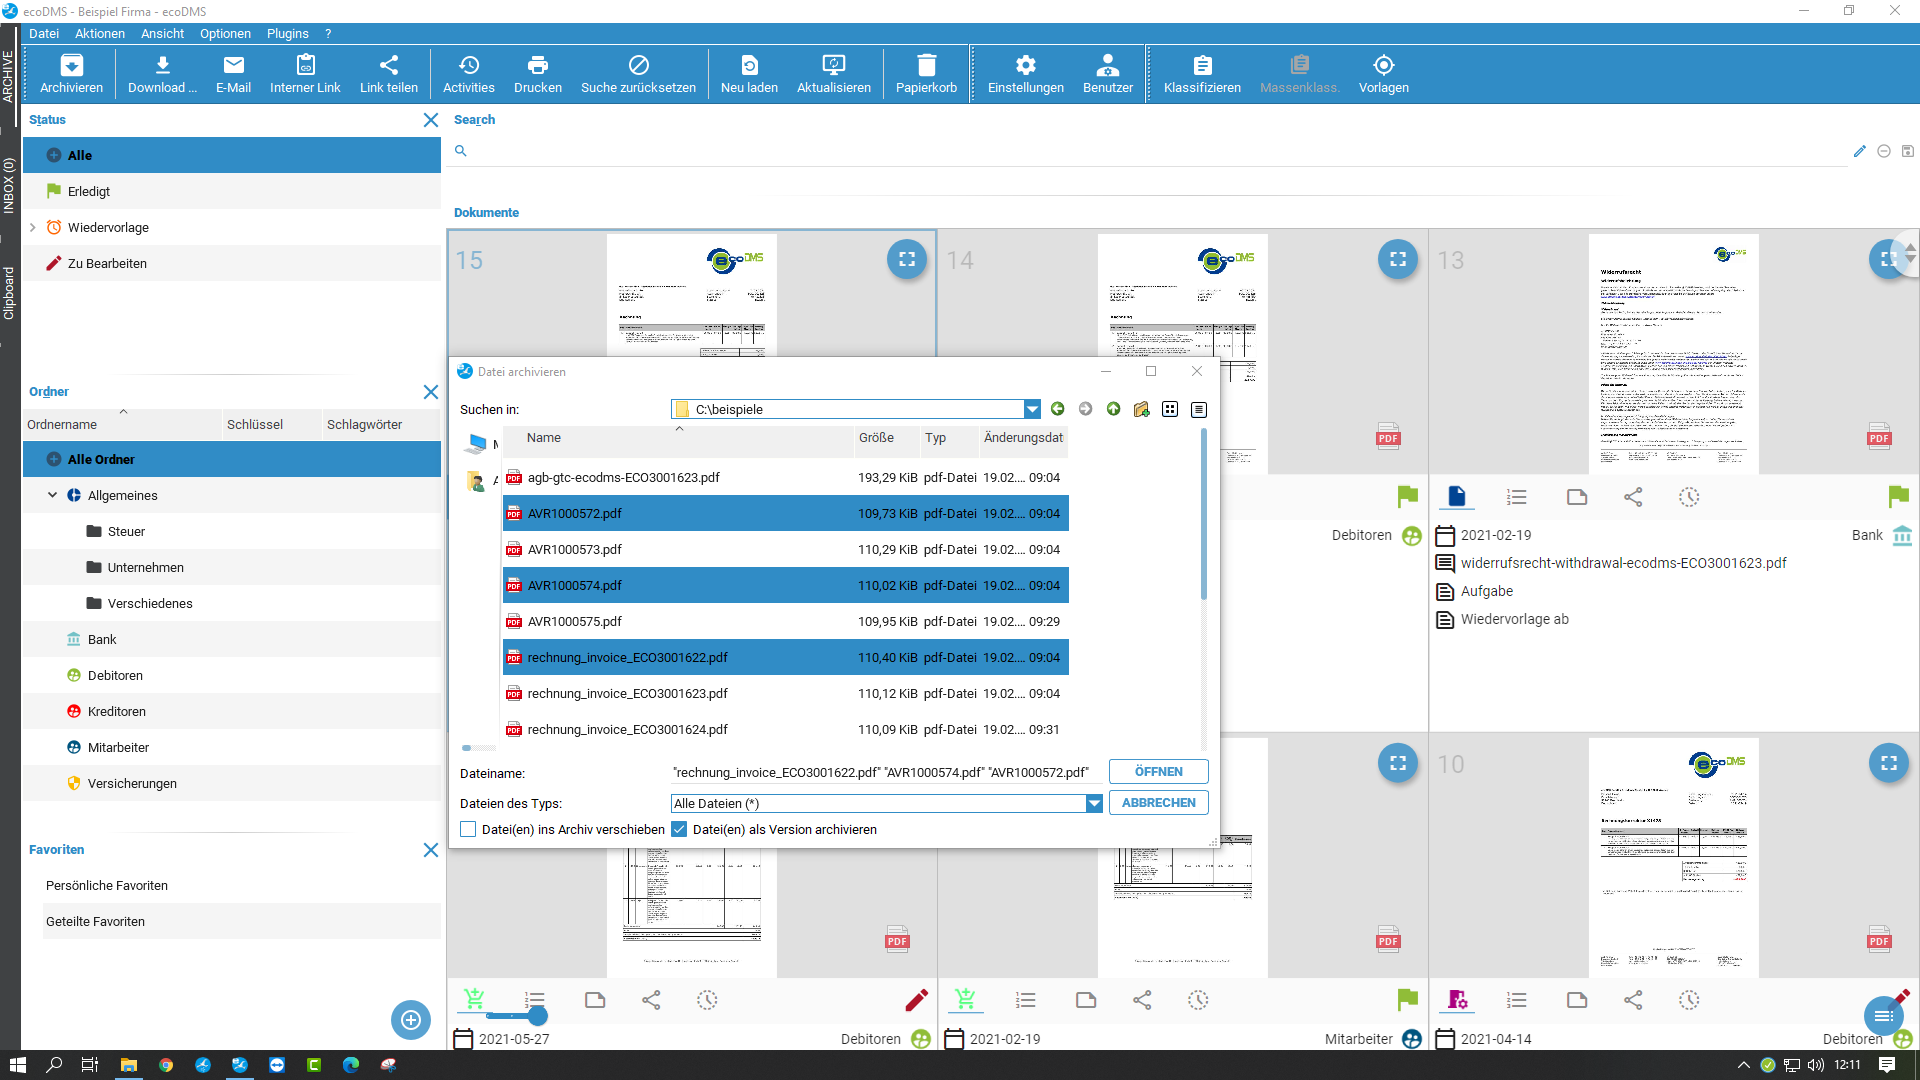
Task: Send document via E-Mail toolbar icon
Action: click(233, 74)
